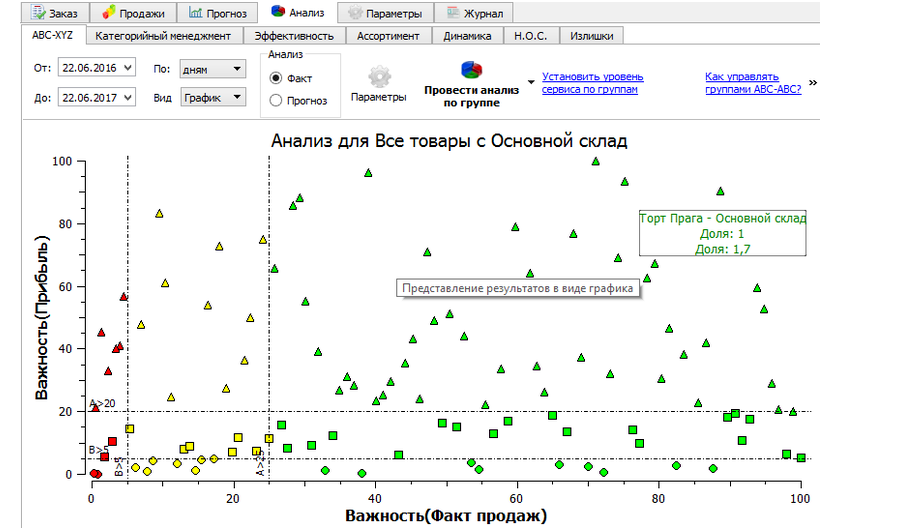911x529 pixels.
Task: Switch to the Прогноз tab
Action: [x=218, y=13]
